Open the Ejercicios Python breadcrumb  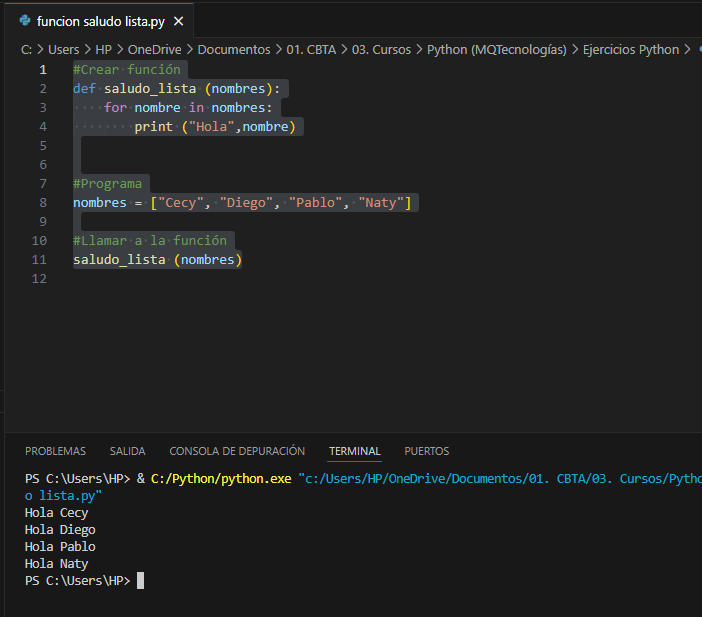[x=630, y=49]
